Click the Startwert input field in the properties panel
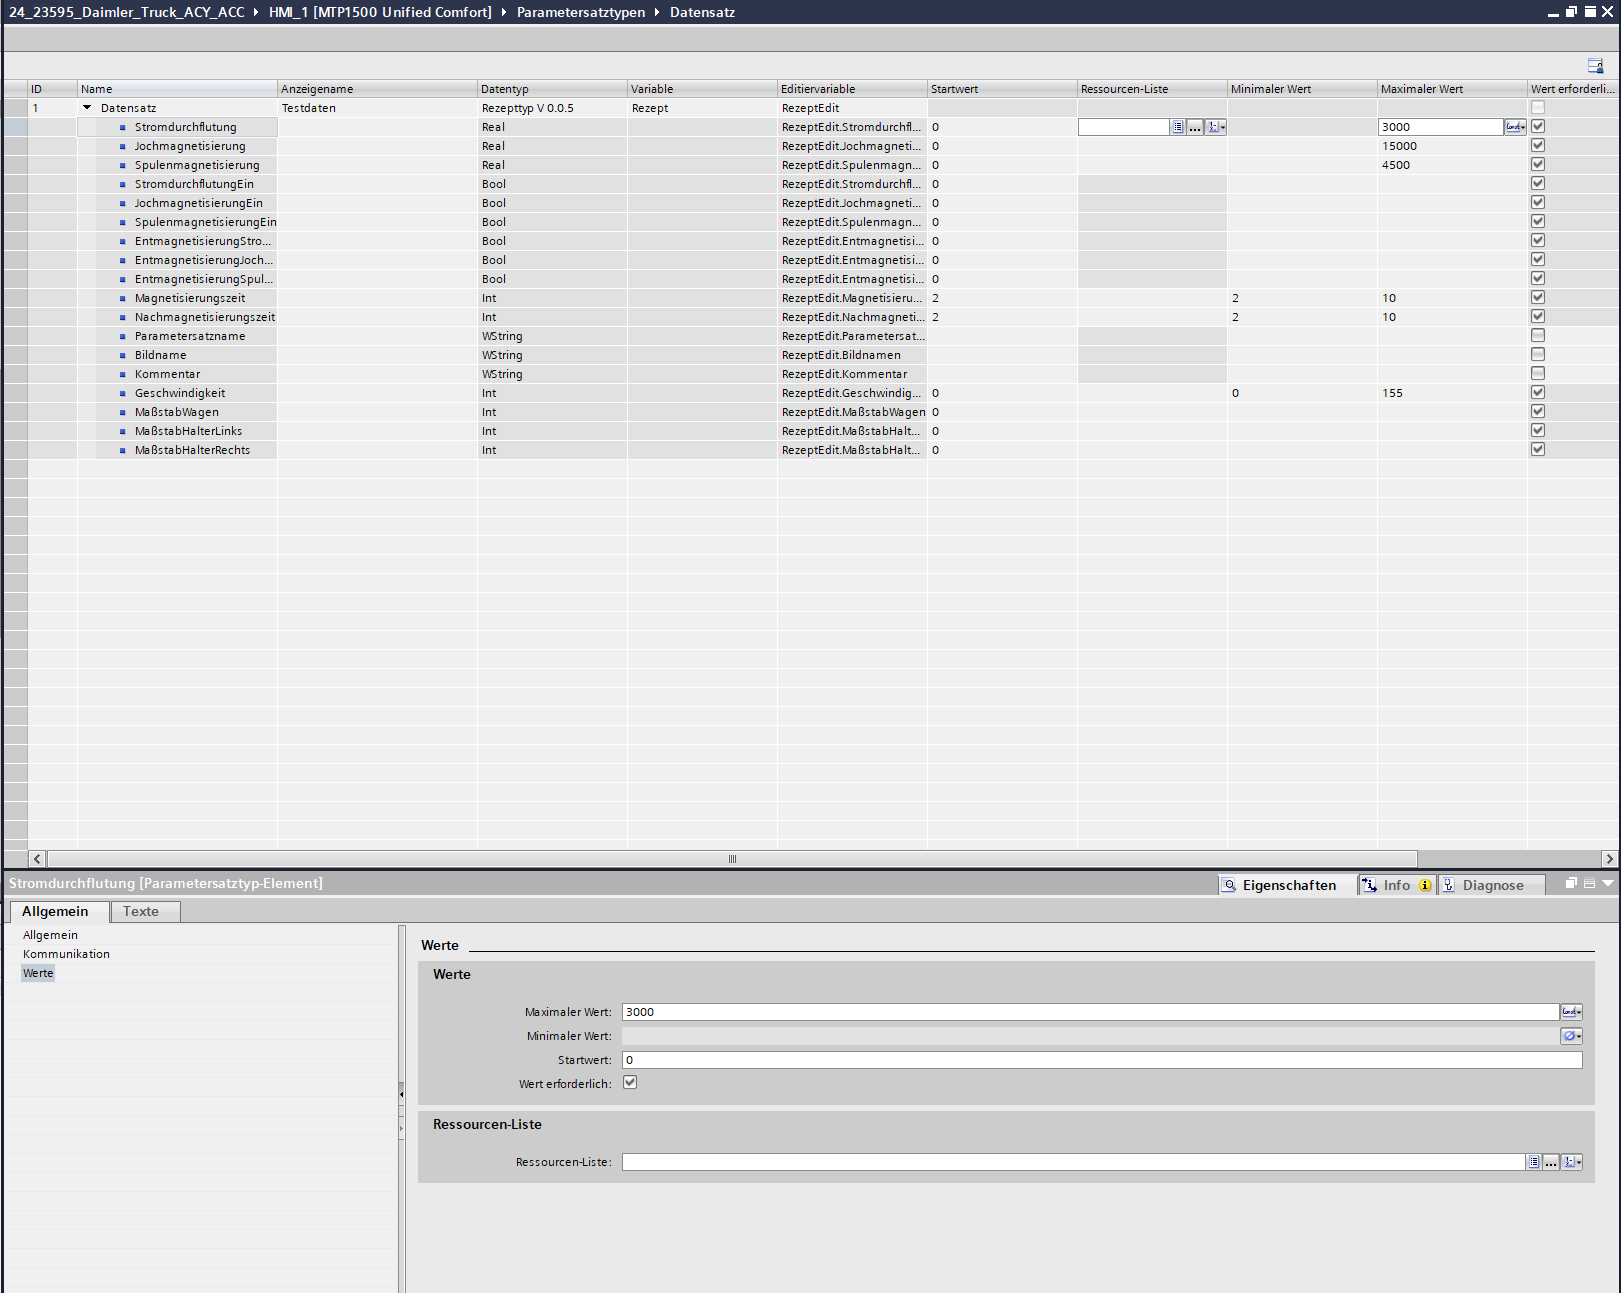 tap(1100, 1060)
